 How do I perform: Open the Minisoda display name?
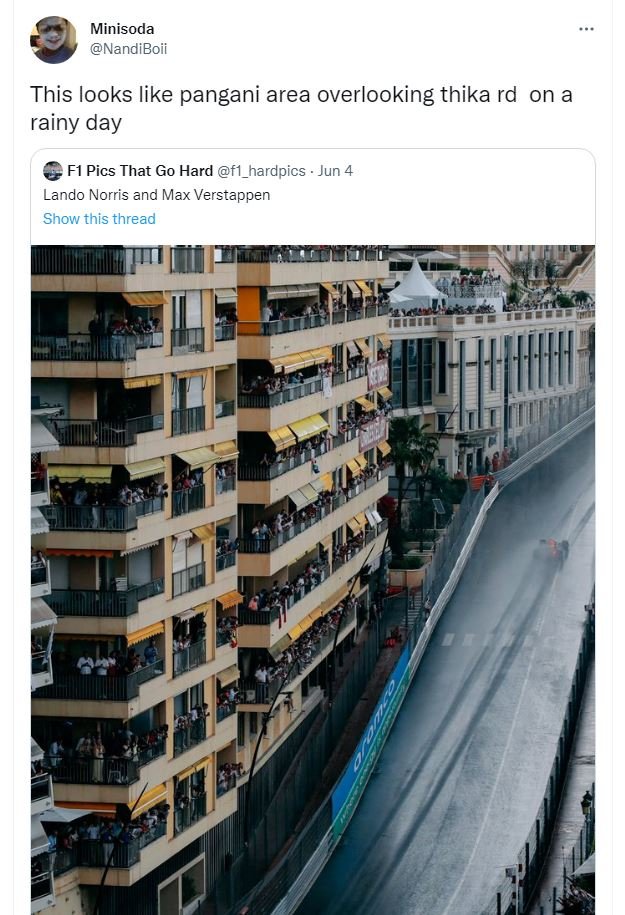122,29
